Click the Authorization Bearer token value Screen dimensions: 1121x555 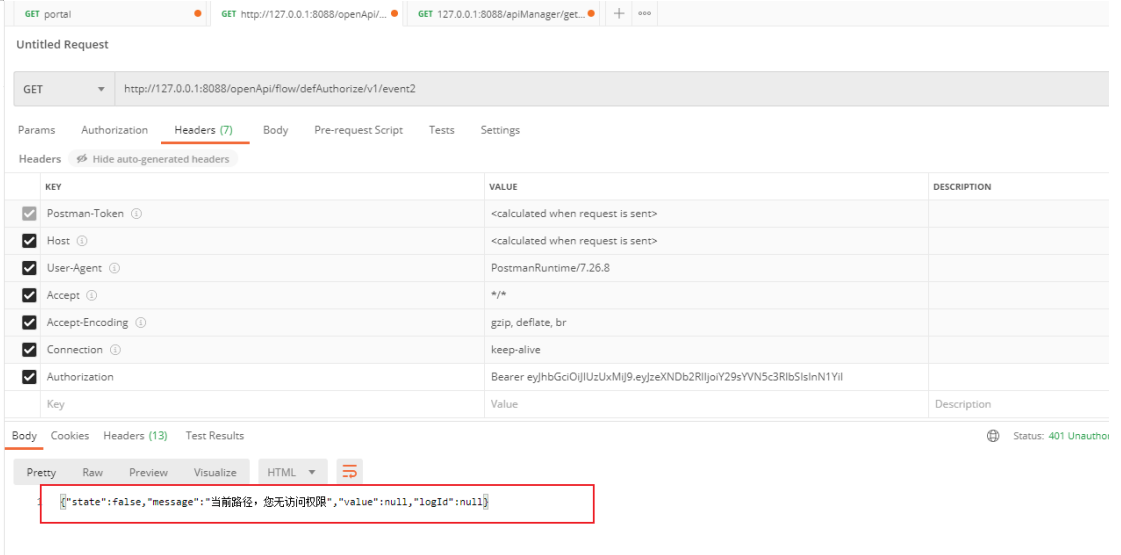[x=667, y=377]
